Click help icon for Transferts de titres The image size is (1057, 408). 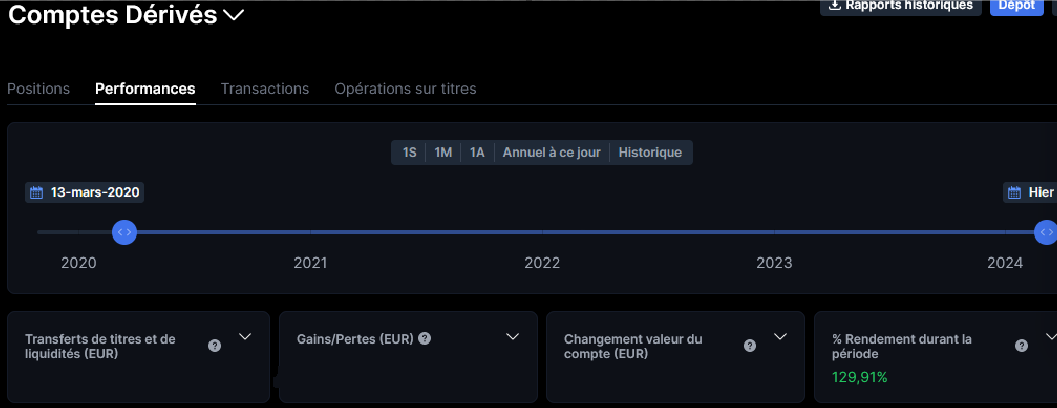[214, 346]
